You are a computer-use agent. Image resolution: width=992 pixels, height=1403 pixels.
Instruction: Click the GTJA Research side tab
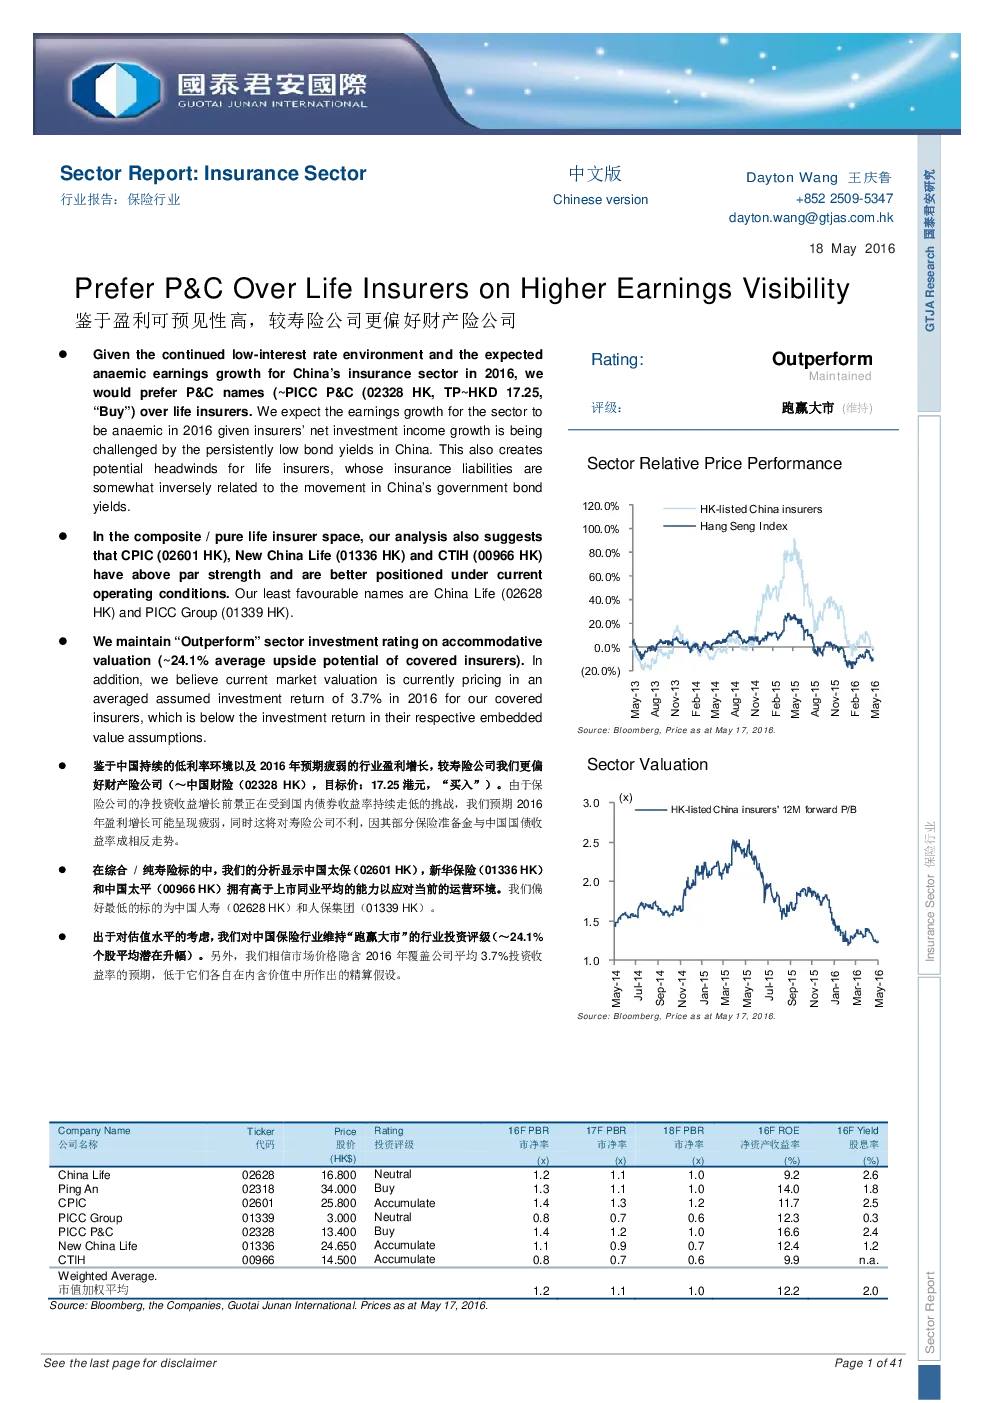coord(929,273)
